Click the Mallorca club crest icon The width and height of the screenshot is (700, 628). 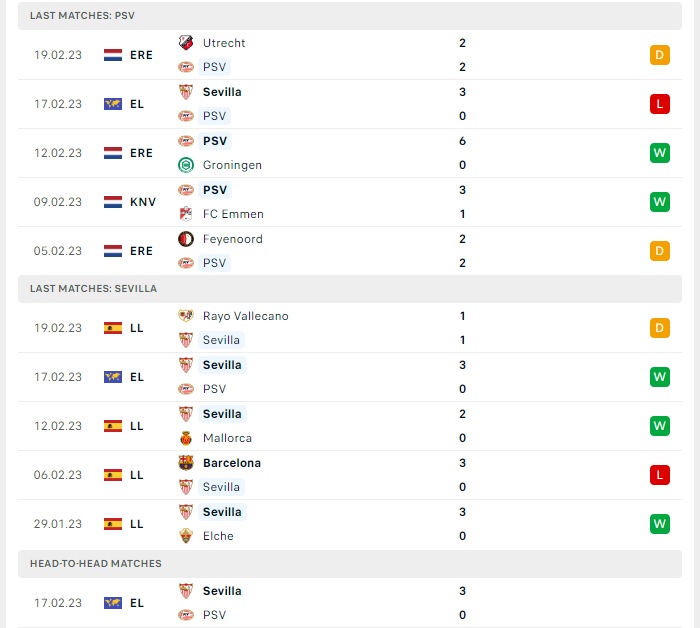click(x=186, y=438)
